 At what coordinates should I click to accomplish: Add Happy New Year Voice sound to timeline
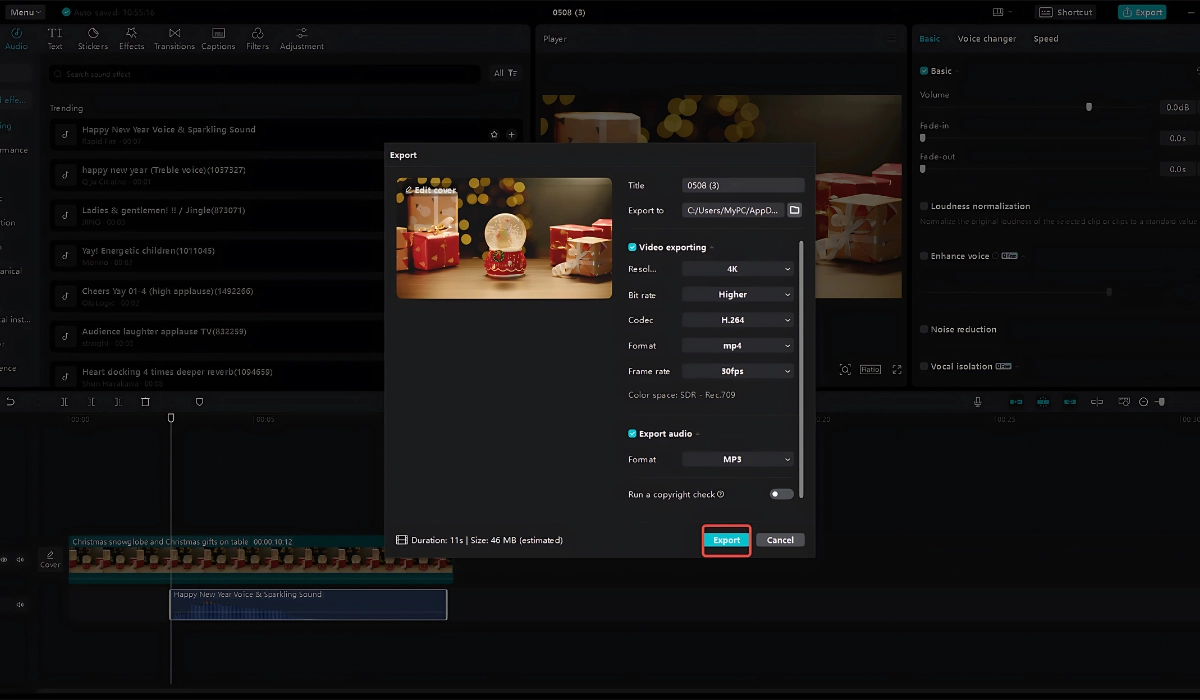point(512,135)
